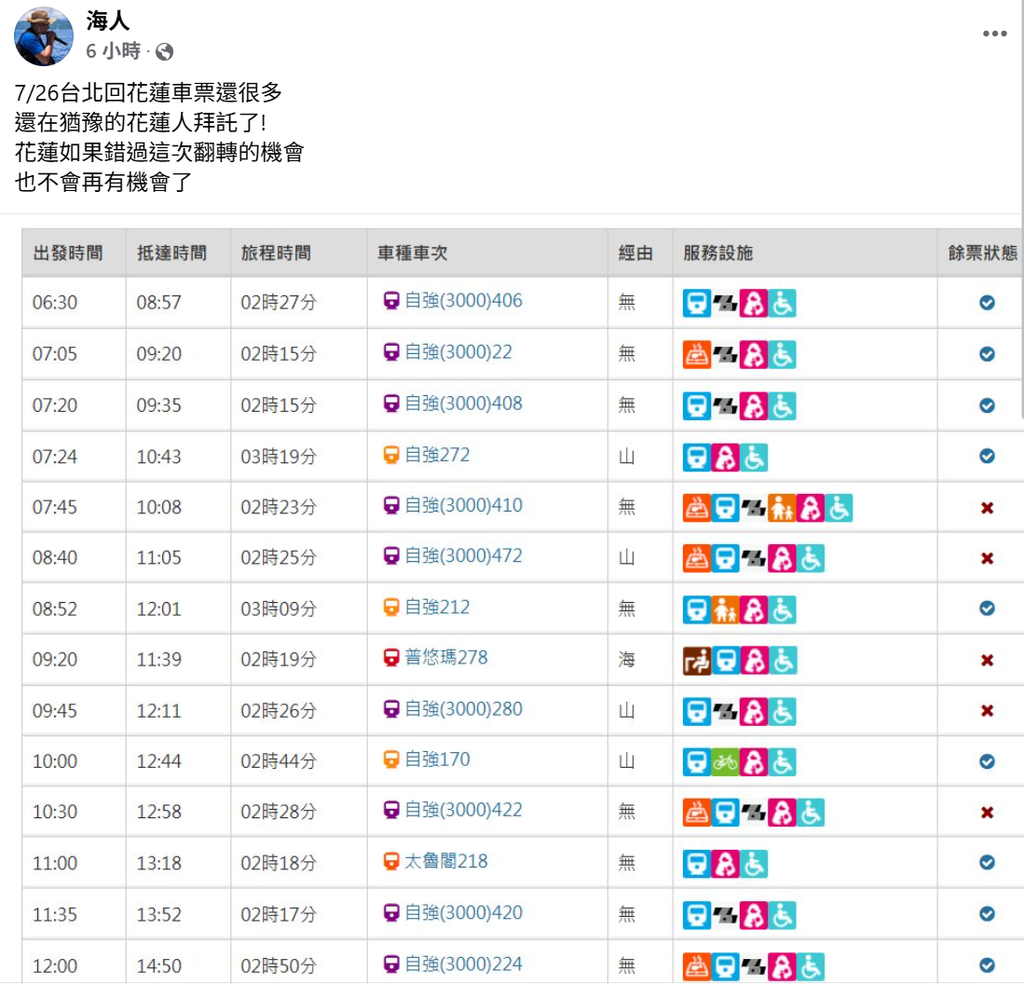Image resolution: width=1024 pixels, height=985 pixels.
Task: Open train 自強(3000)224 details
Action: point(464,964)
